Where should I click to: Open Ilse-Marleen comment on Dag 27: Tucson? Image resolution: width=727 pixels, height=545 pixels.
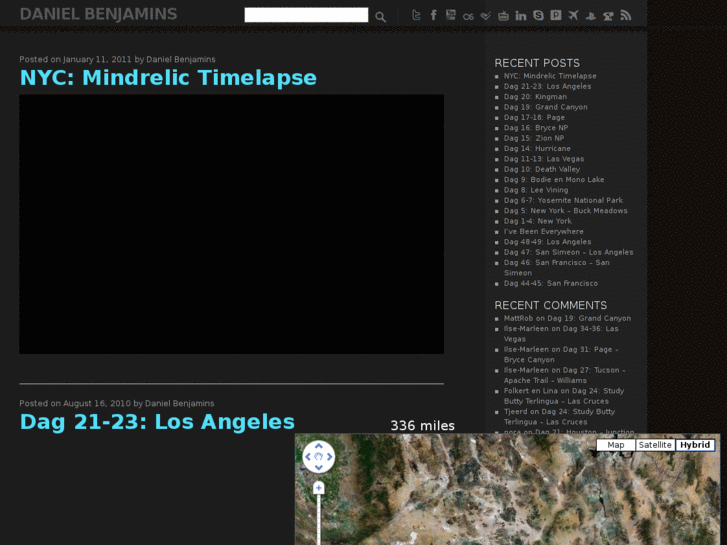(564, 375)
